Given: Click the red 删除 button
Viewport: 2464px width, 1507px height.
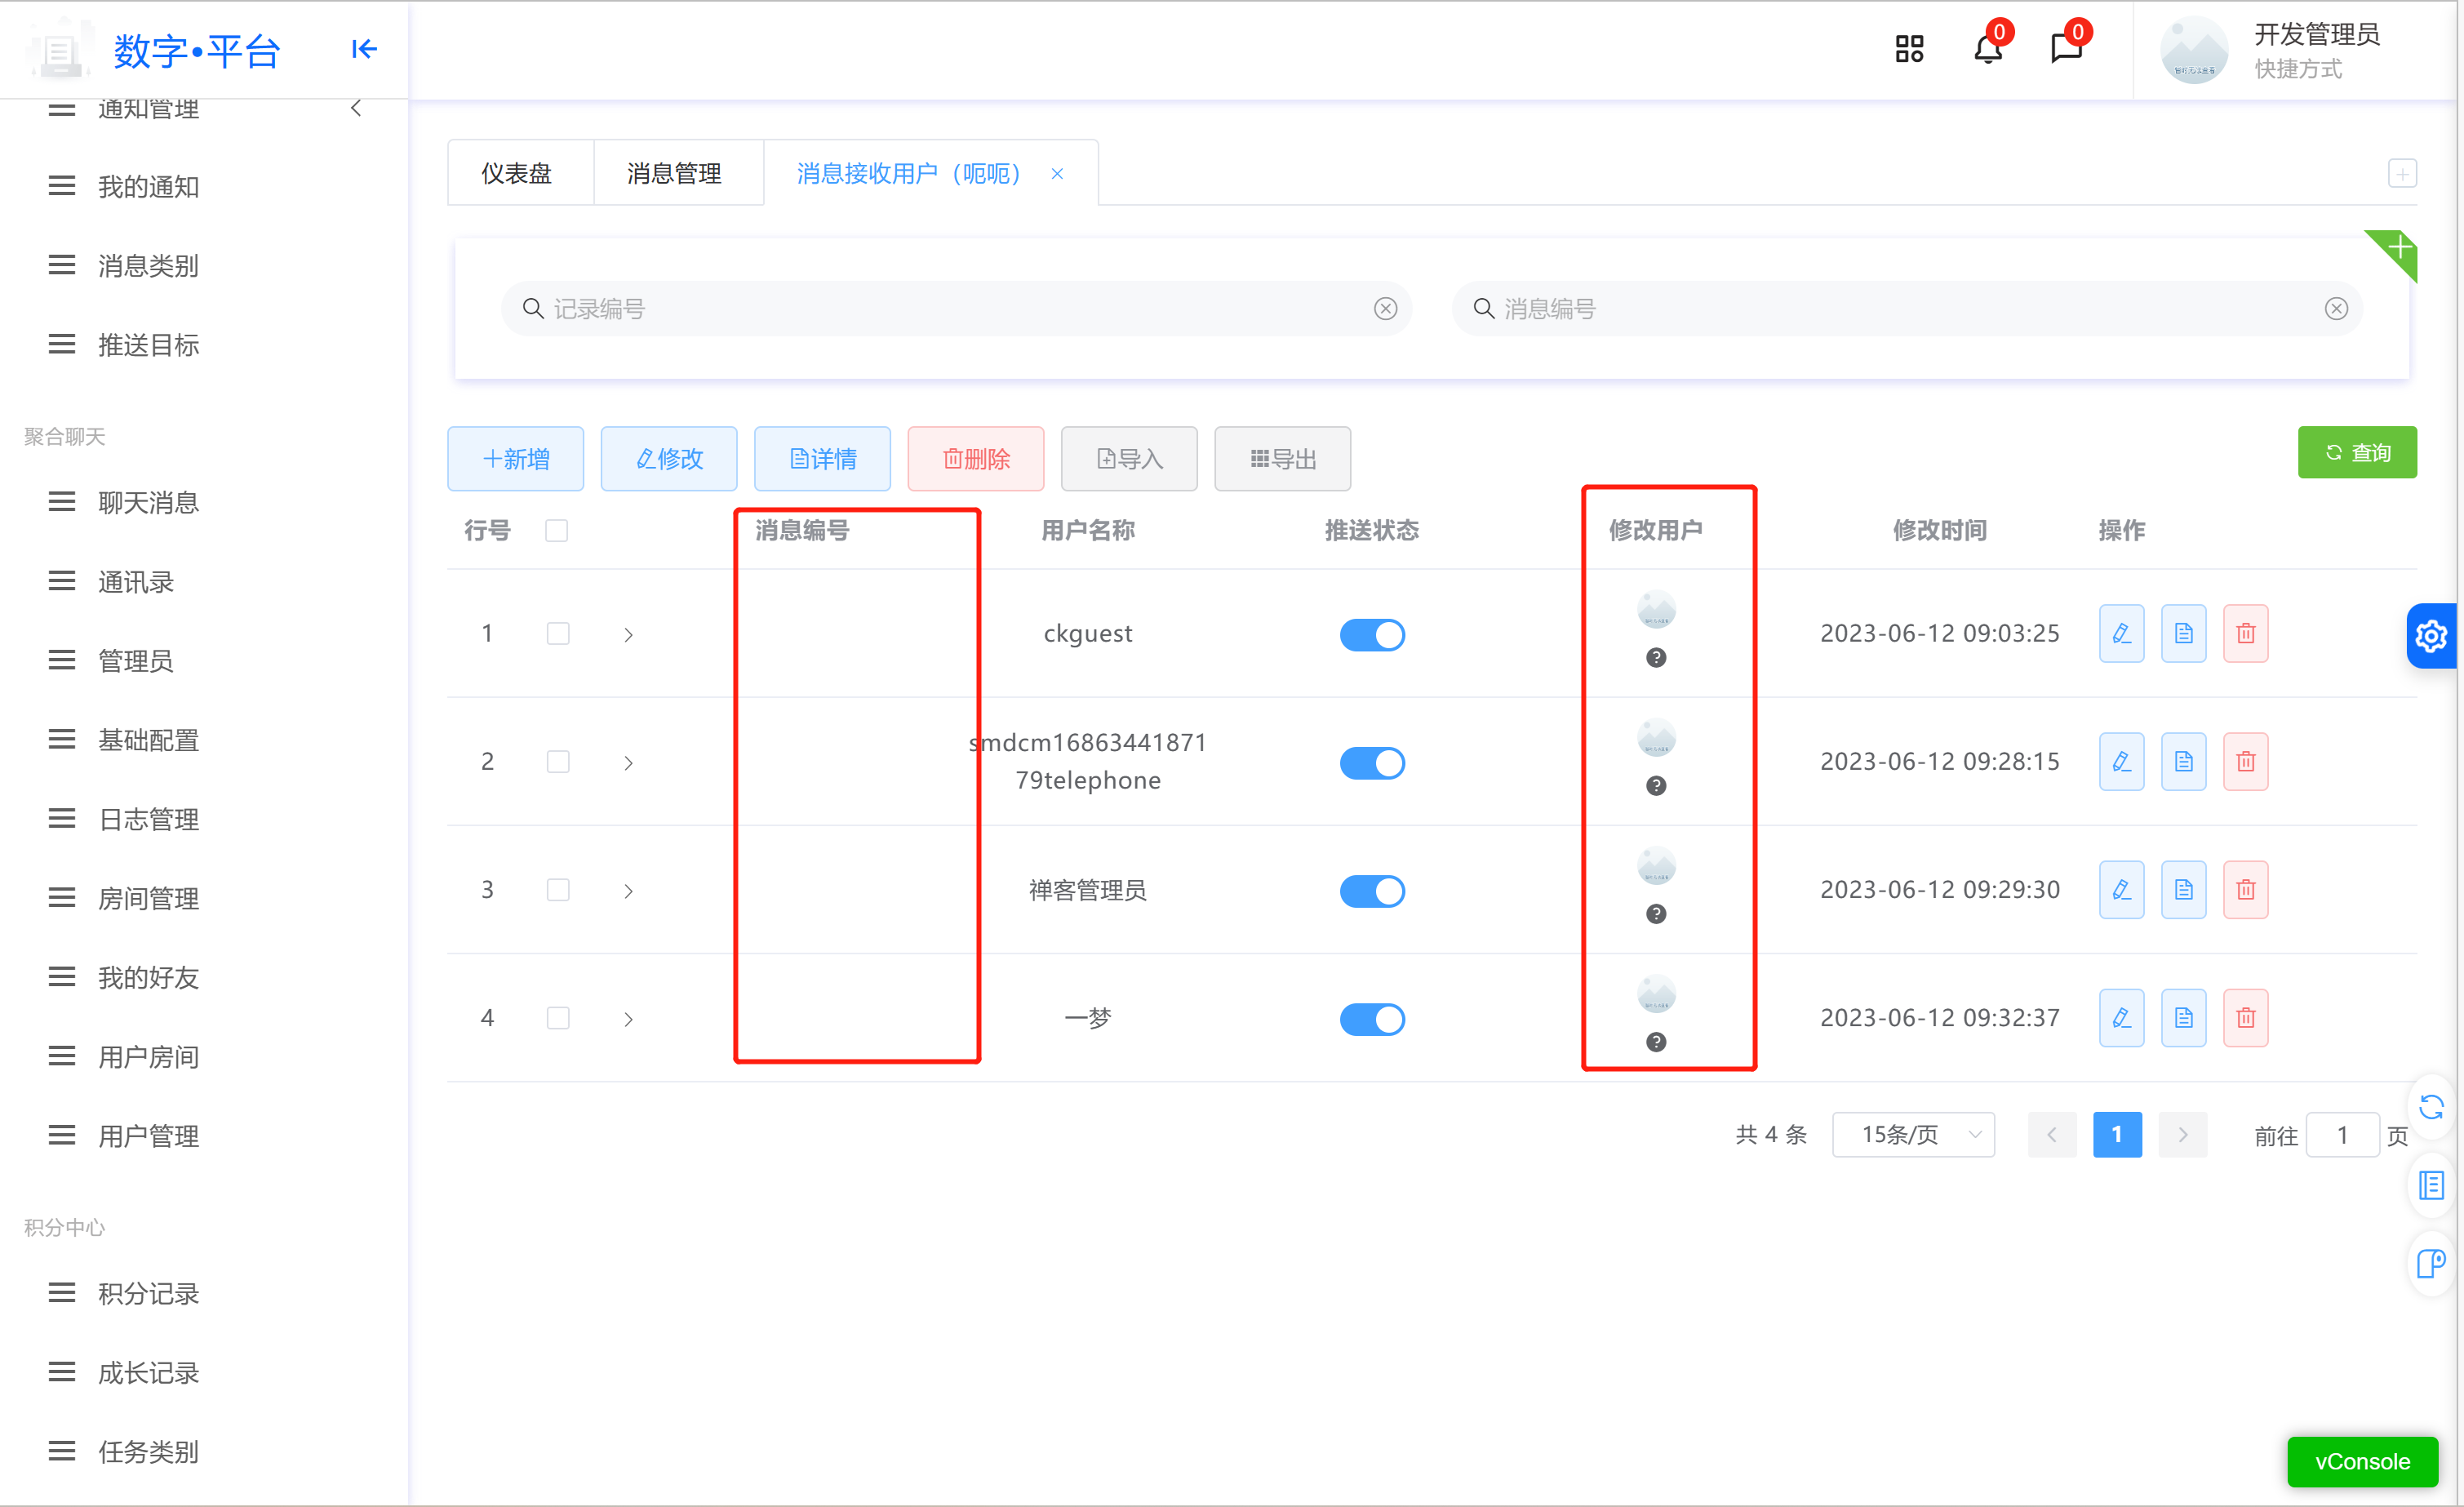Looking at the screenshot, I should 976,458.
